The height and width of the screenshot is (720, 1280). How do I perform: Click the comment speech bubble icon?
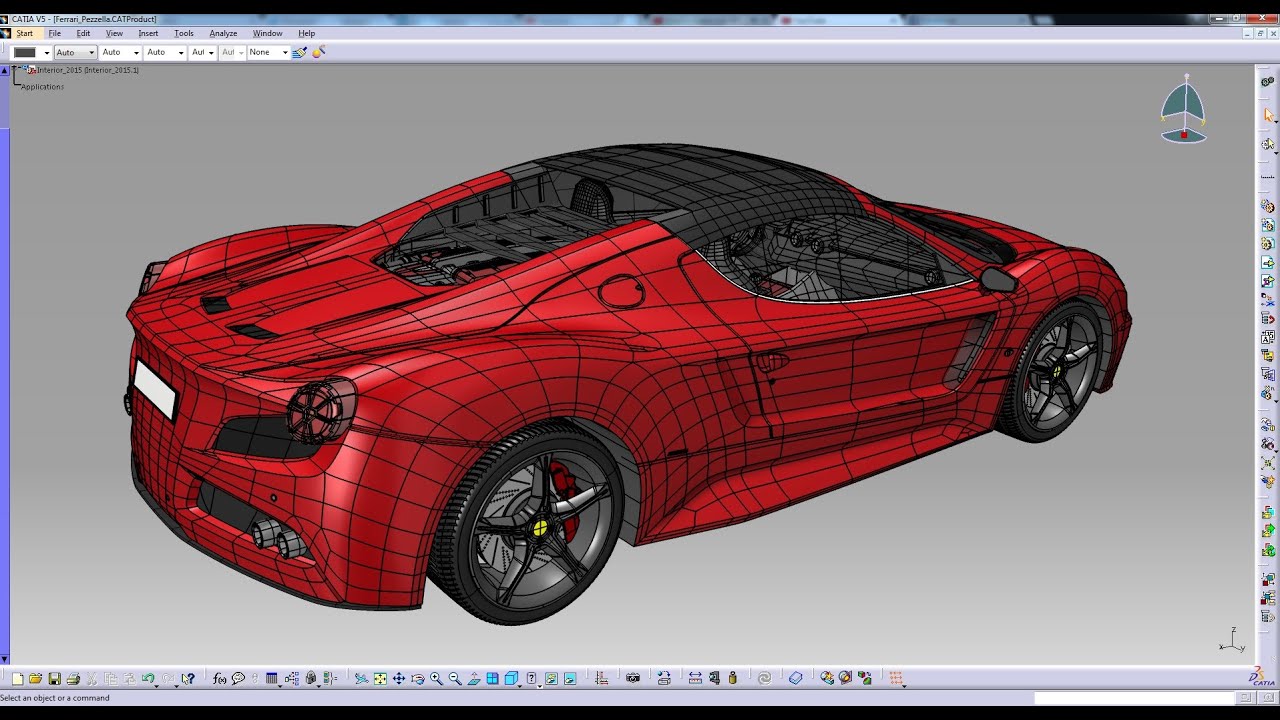coord(238,678)
